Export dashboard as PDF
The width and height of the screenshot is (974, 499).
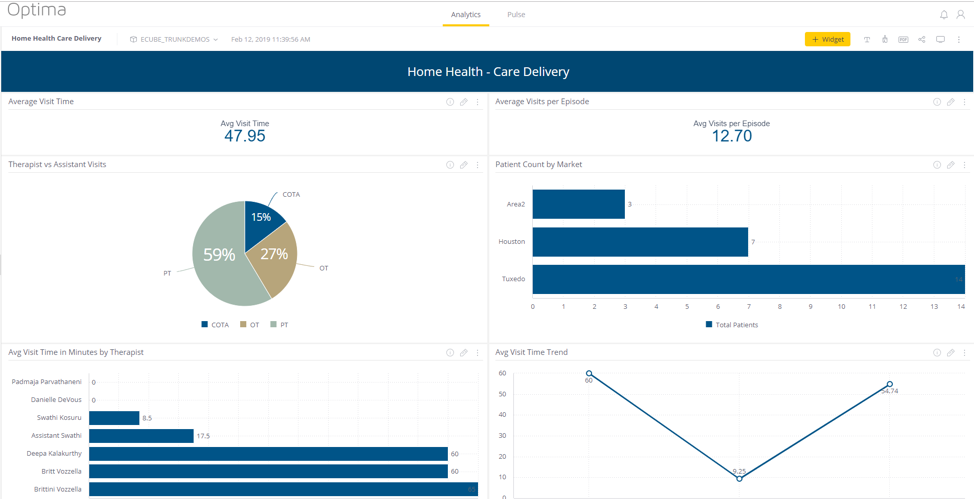coord(903,39)
